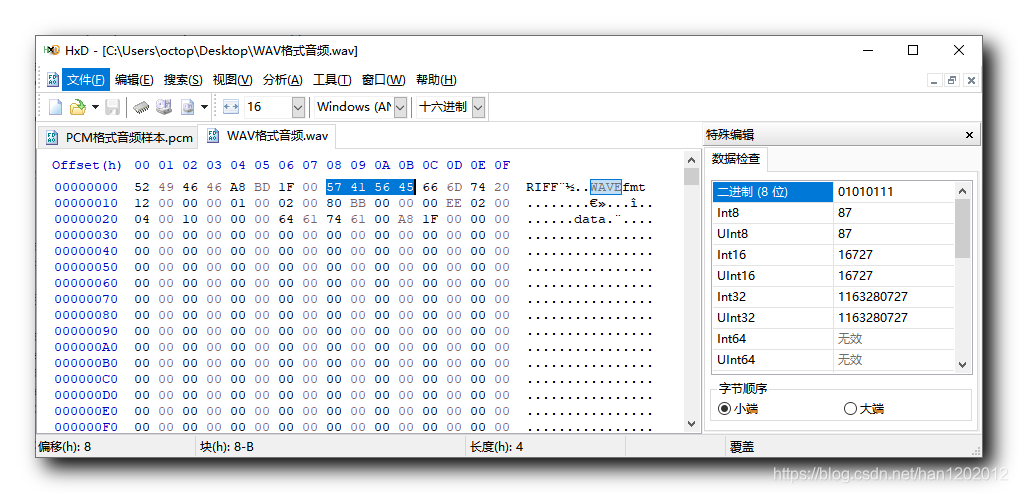Click the 覆盖 overwrite mode status
This screenshot has height=493, width=1018.
[x=742, y=447]
